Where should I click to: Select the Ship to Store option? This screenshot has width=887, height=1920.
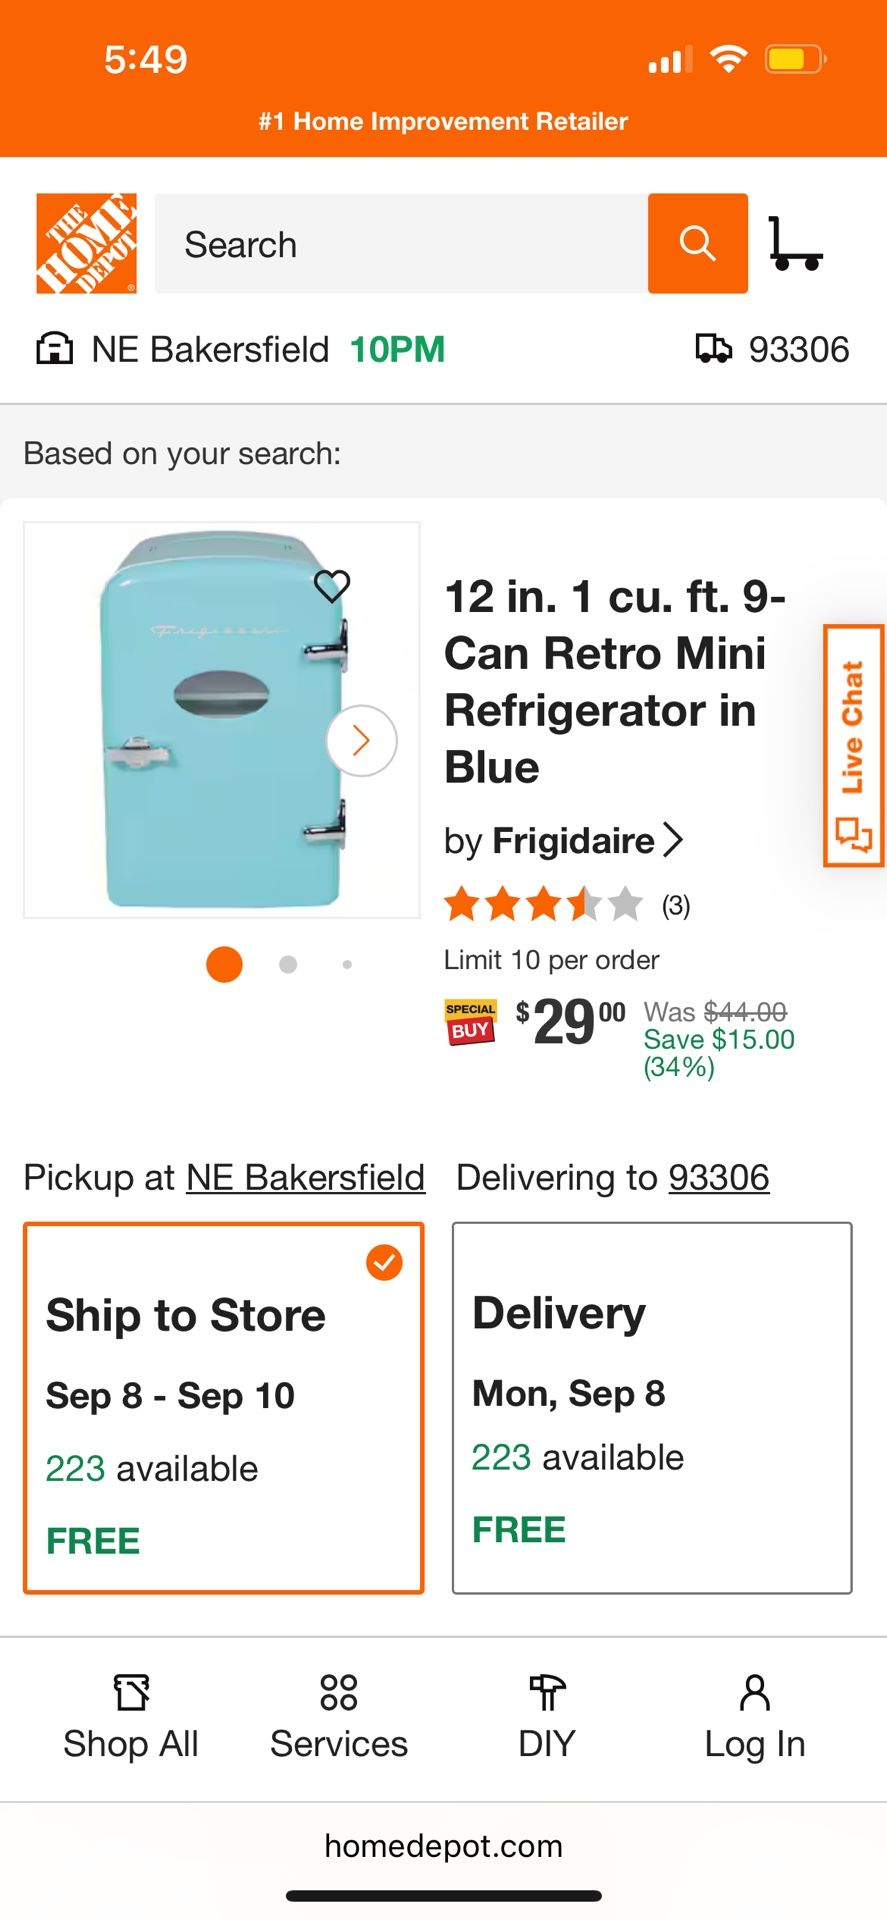224,1407
